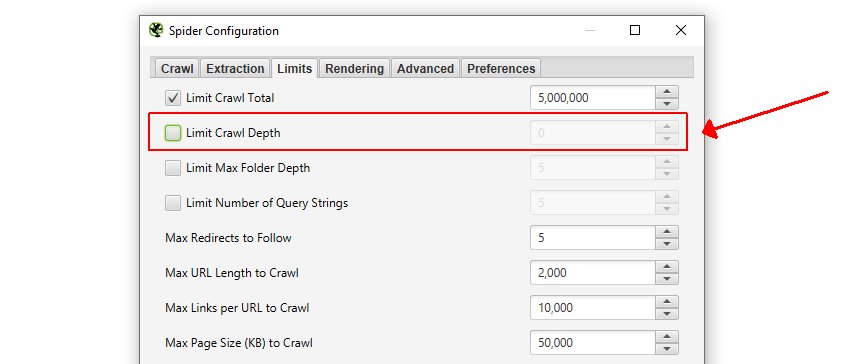Select the Limits tab

(x=294, y=68)
